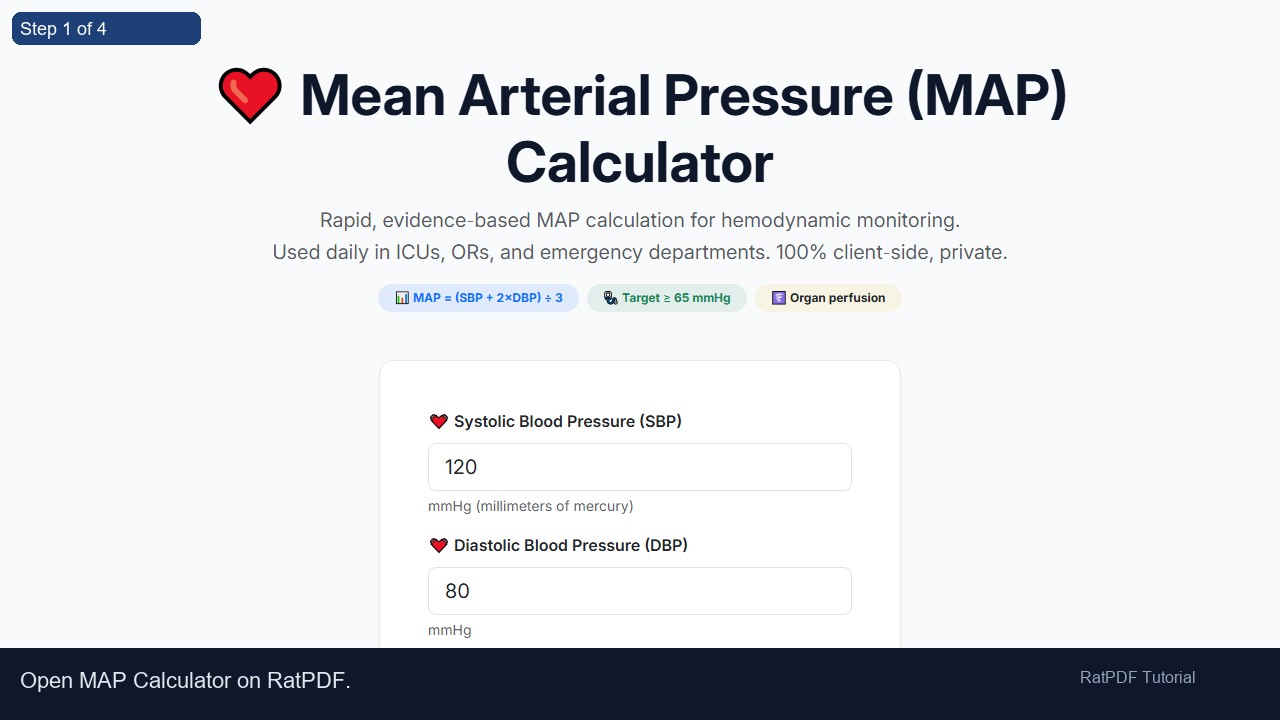Image resolution: width=1280 pixels, height=720 pixels.
Task: Click the heart icon beside the Diastolic label
Action: pos(438,546)
